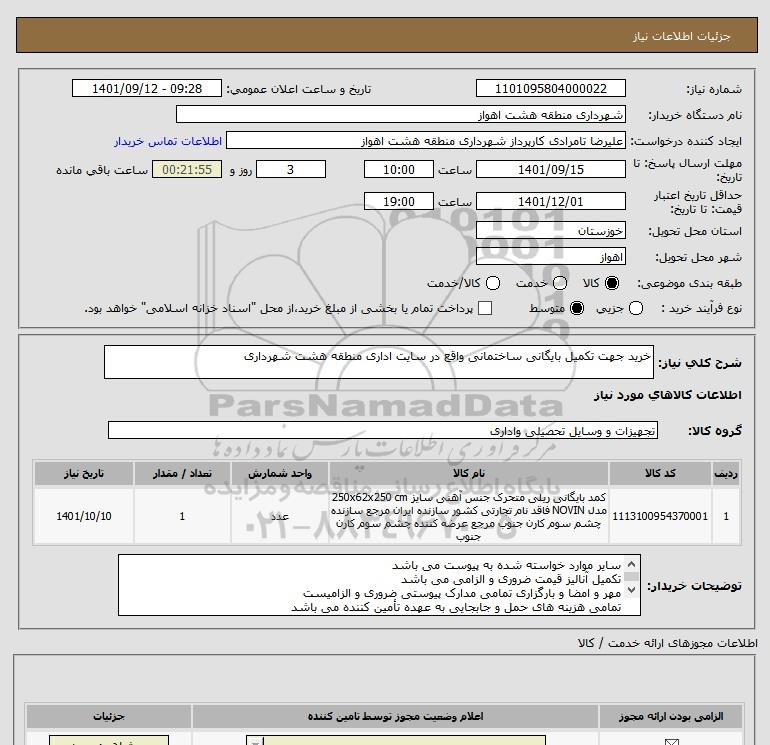Click the request creator field
Image resolution: width=770 pixels, height=745 pixels.
click(x=426, y=141)
